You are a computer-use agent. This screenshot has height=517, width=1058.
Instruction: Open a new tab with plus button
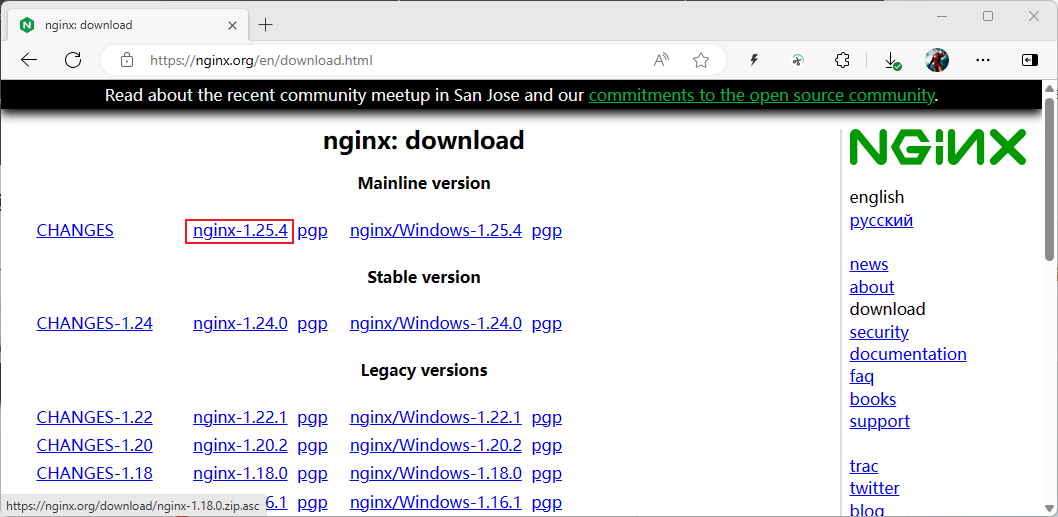265,24
